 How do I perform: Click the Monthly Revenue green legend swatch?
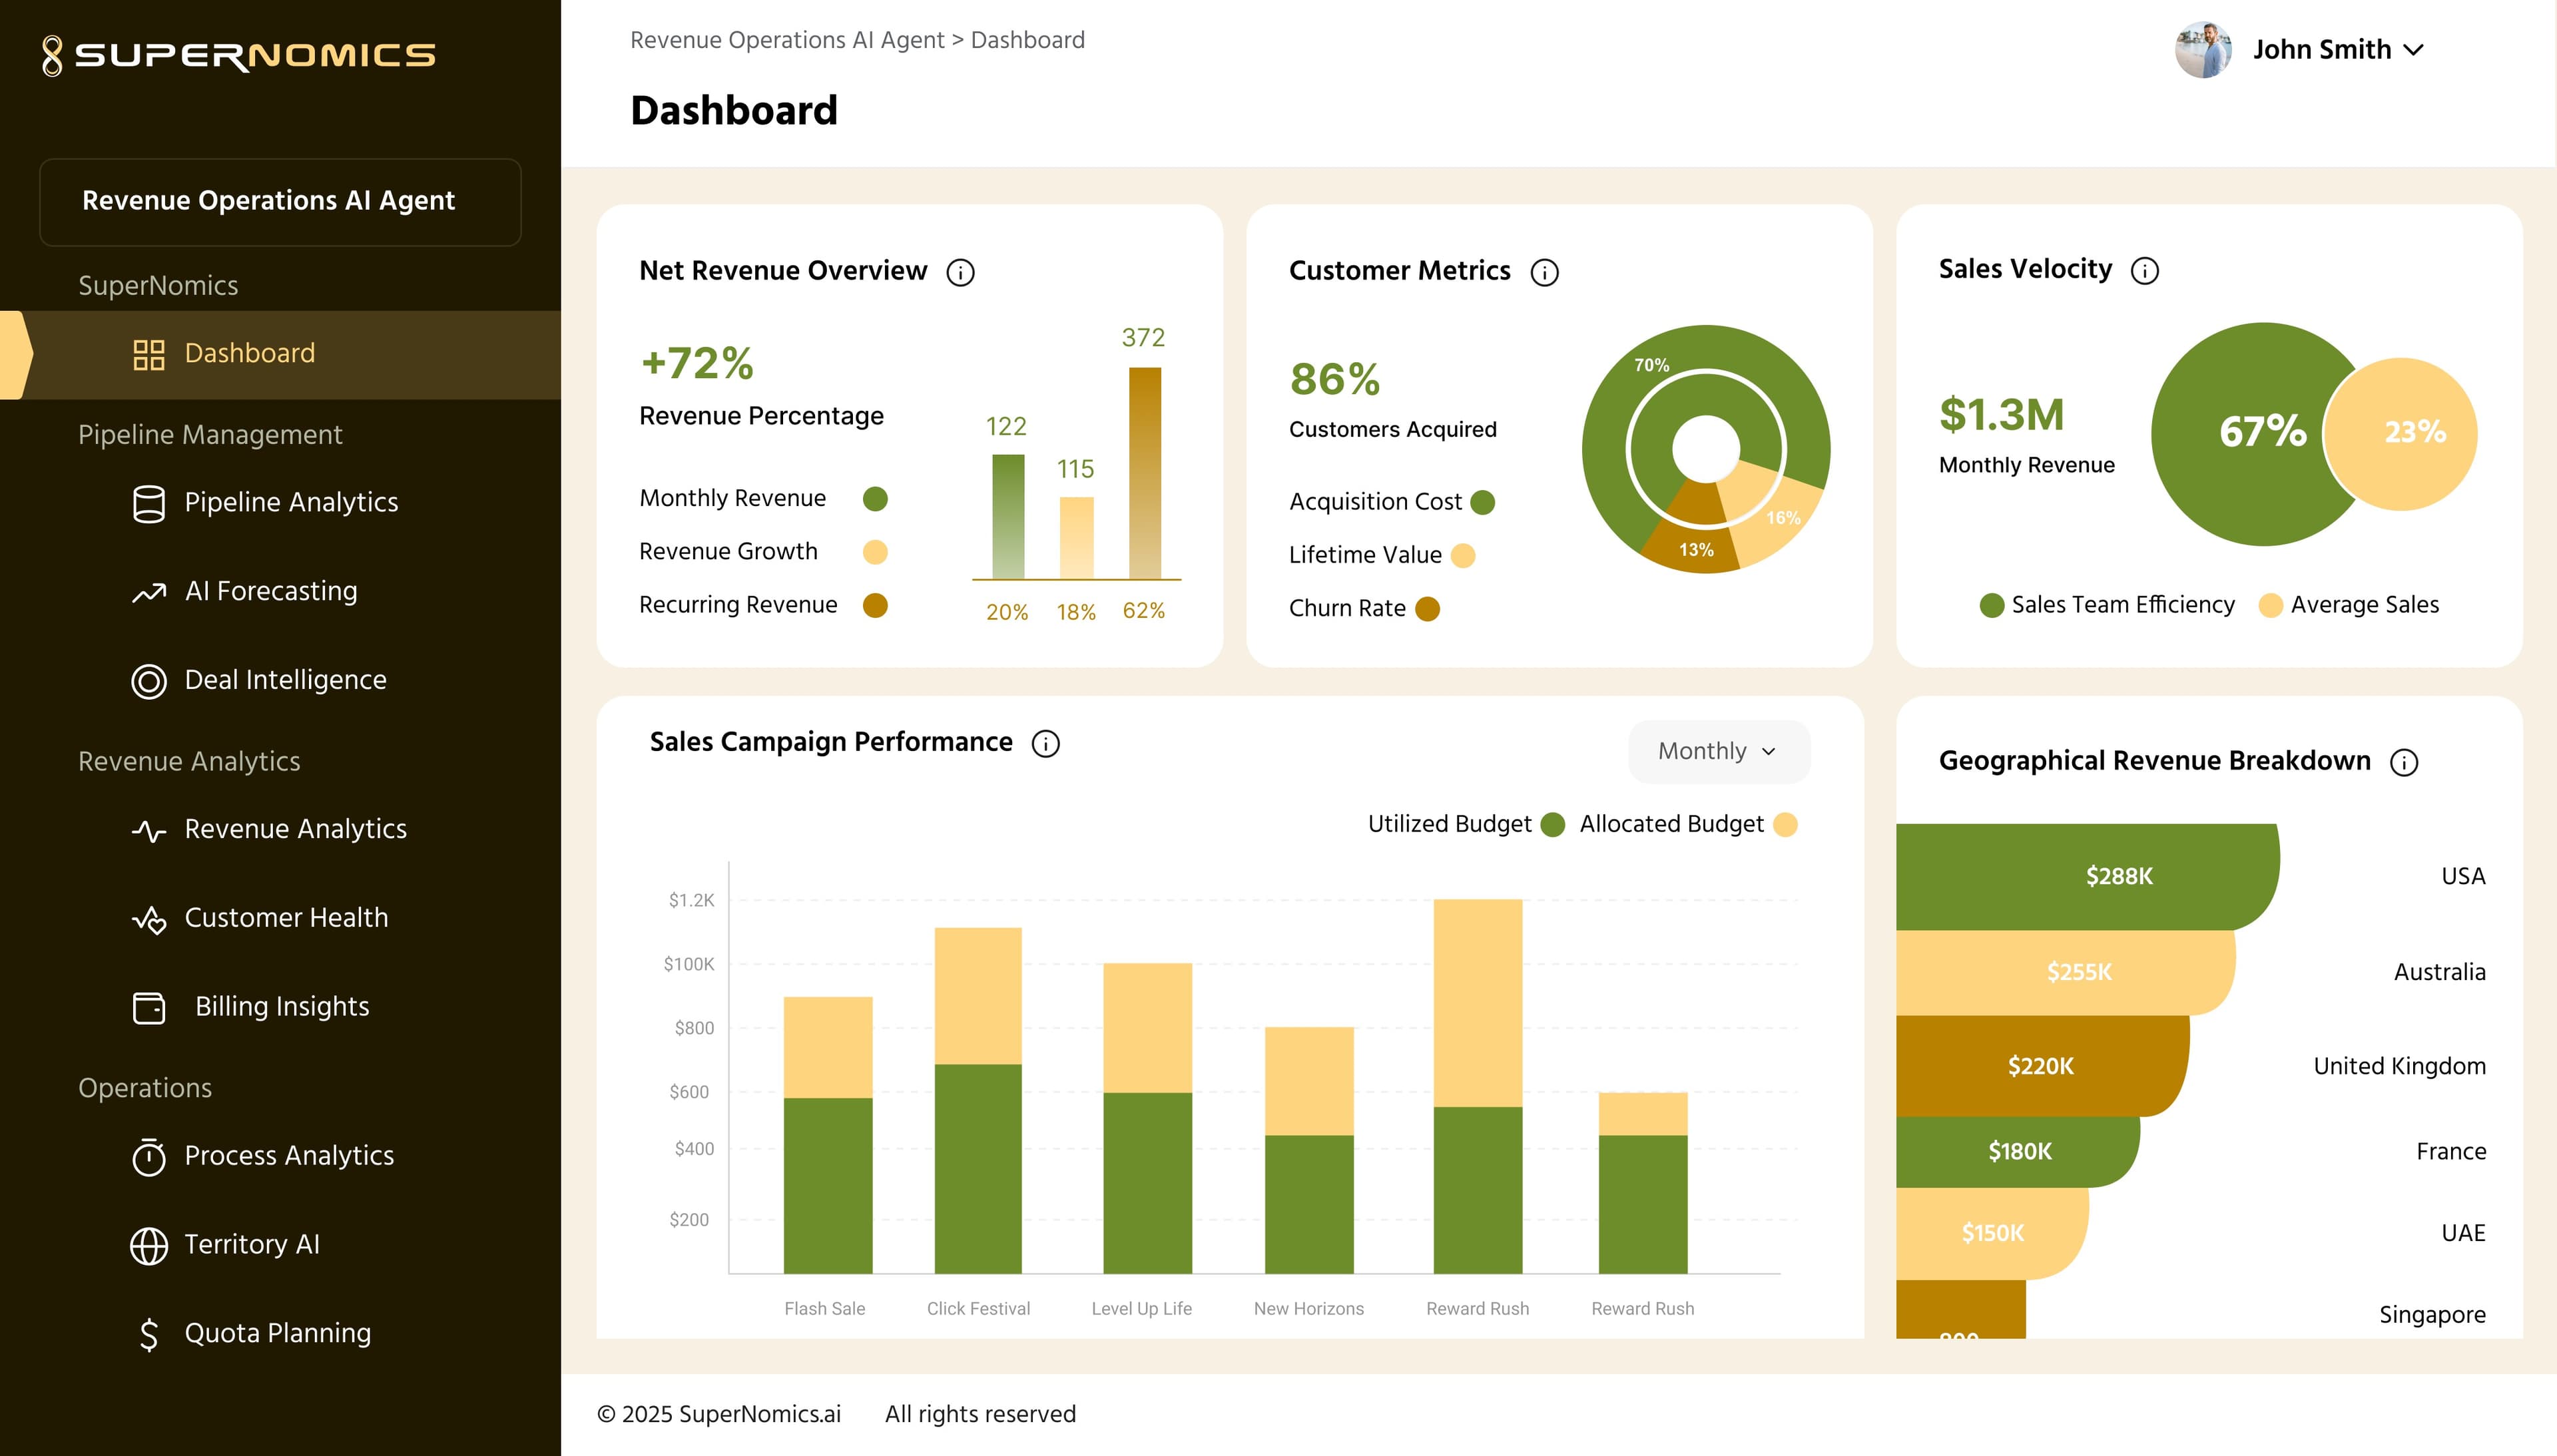[875, 498]
